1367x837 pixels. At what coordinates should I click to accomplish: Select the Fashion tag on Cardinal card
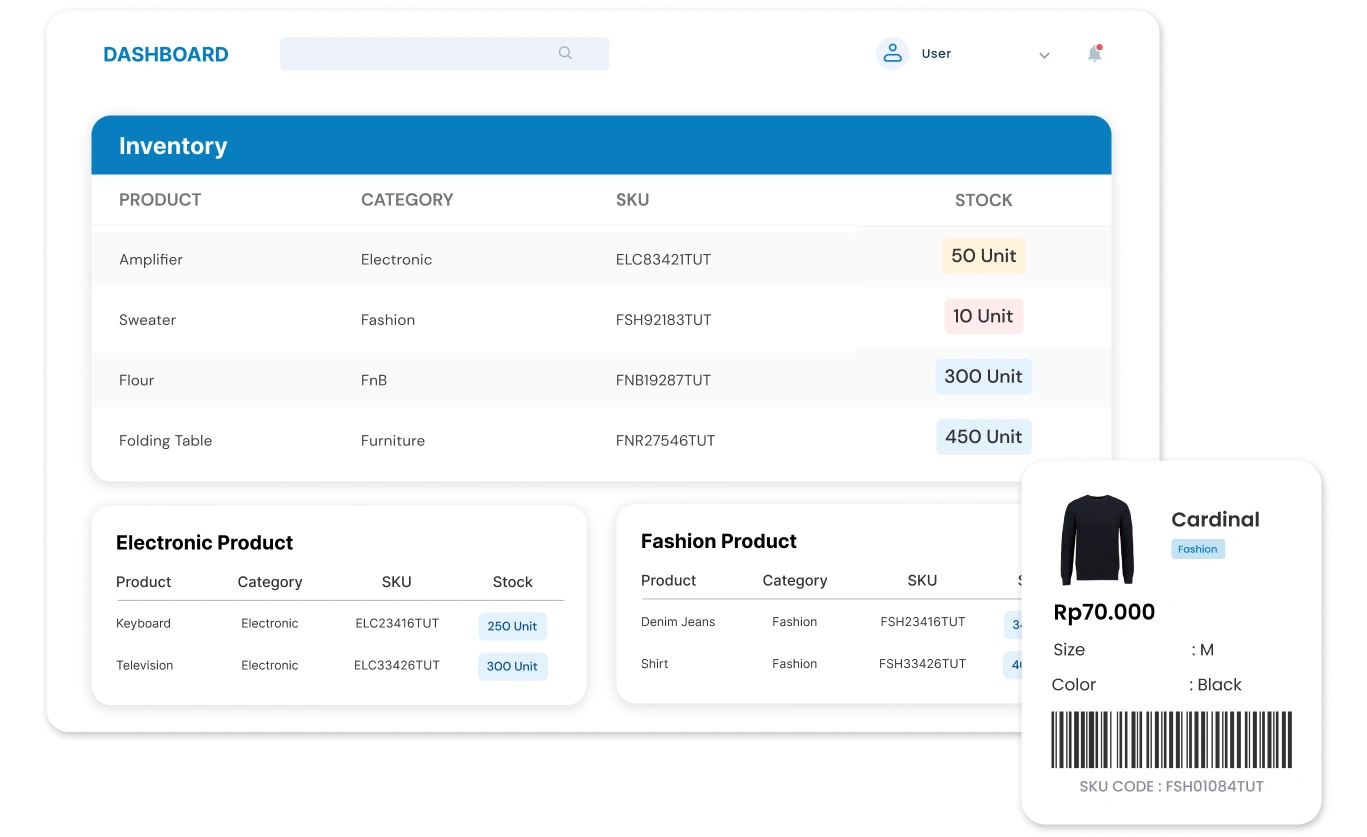[x=1197, y=549]
